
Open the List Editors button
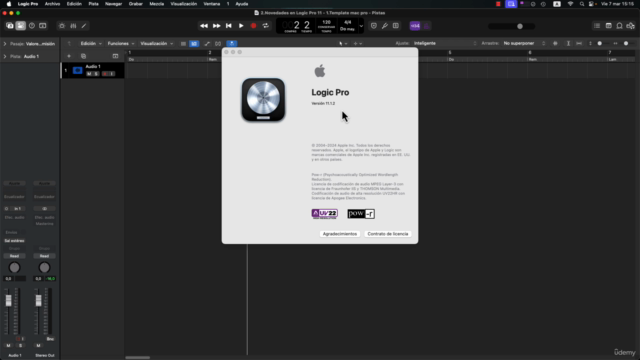597,26
